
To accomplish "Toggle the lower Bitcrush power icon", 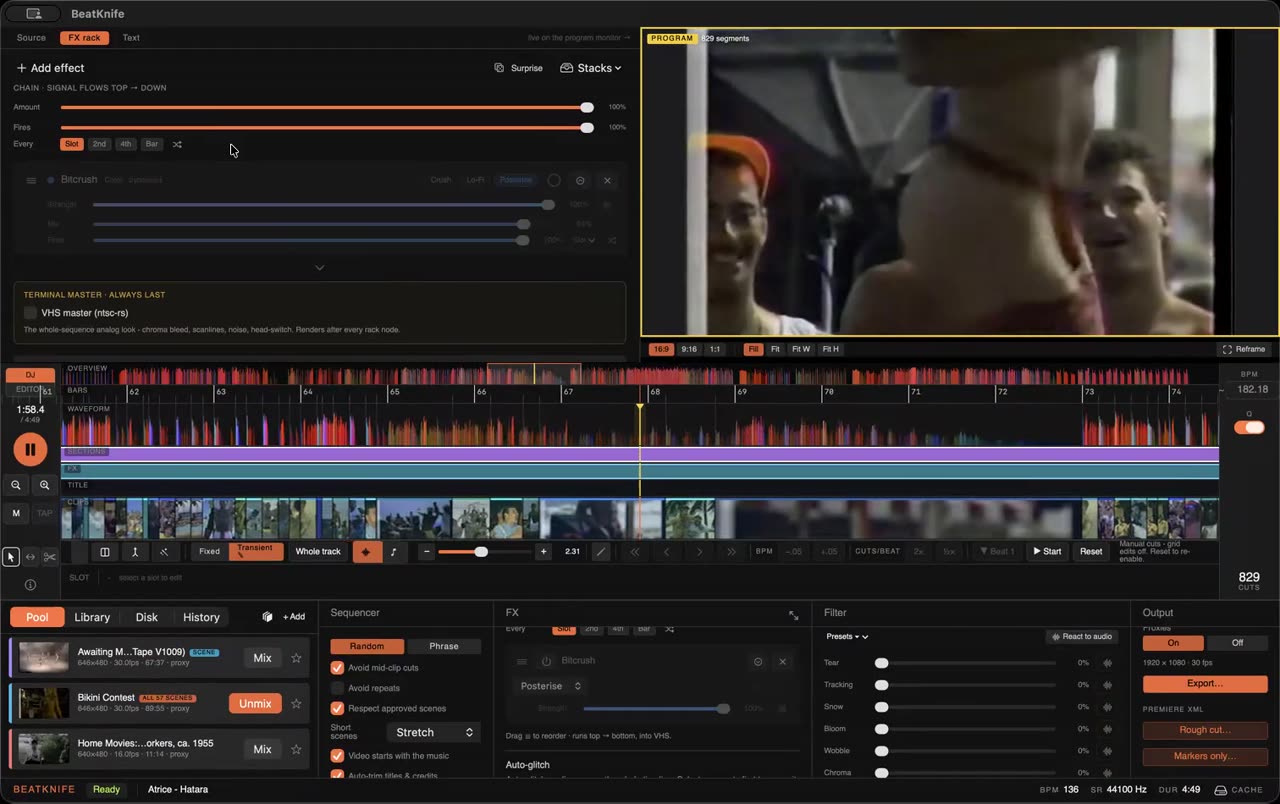I will [546, 661].
